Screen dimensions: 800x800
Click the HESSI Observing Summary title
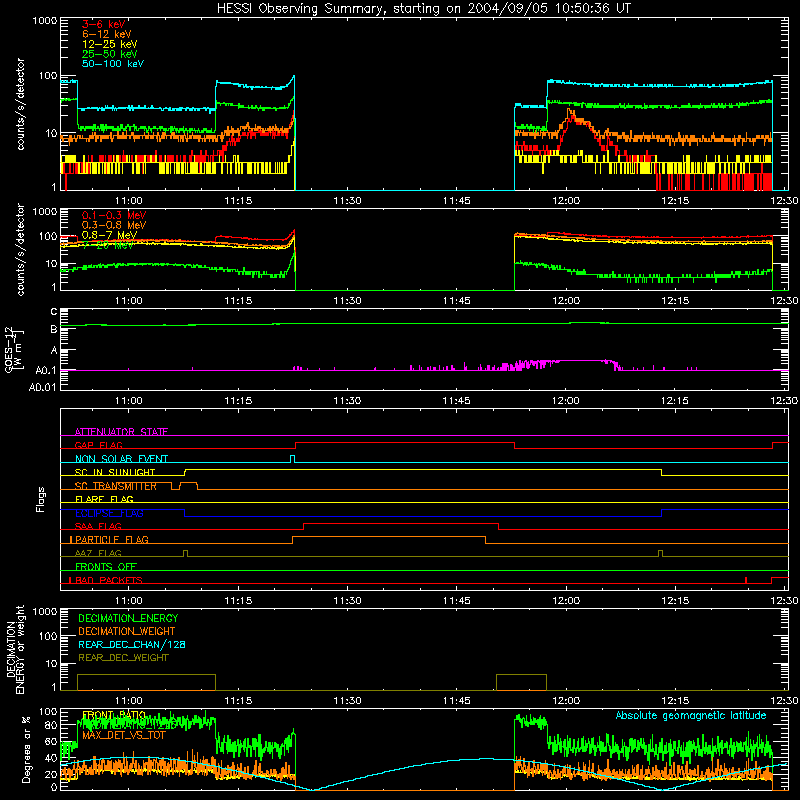[423, 9]
